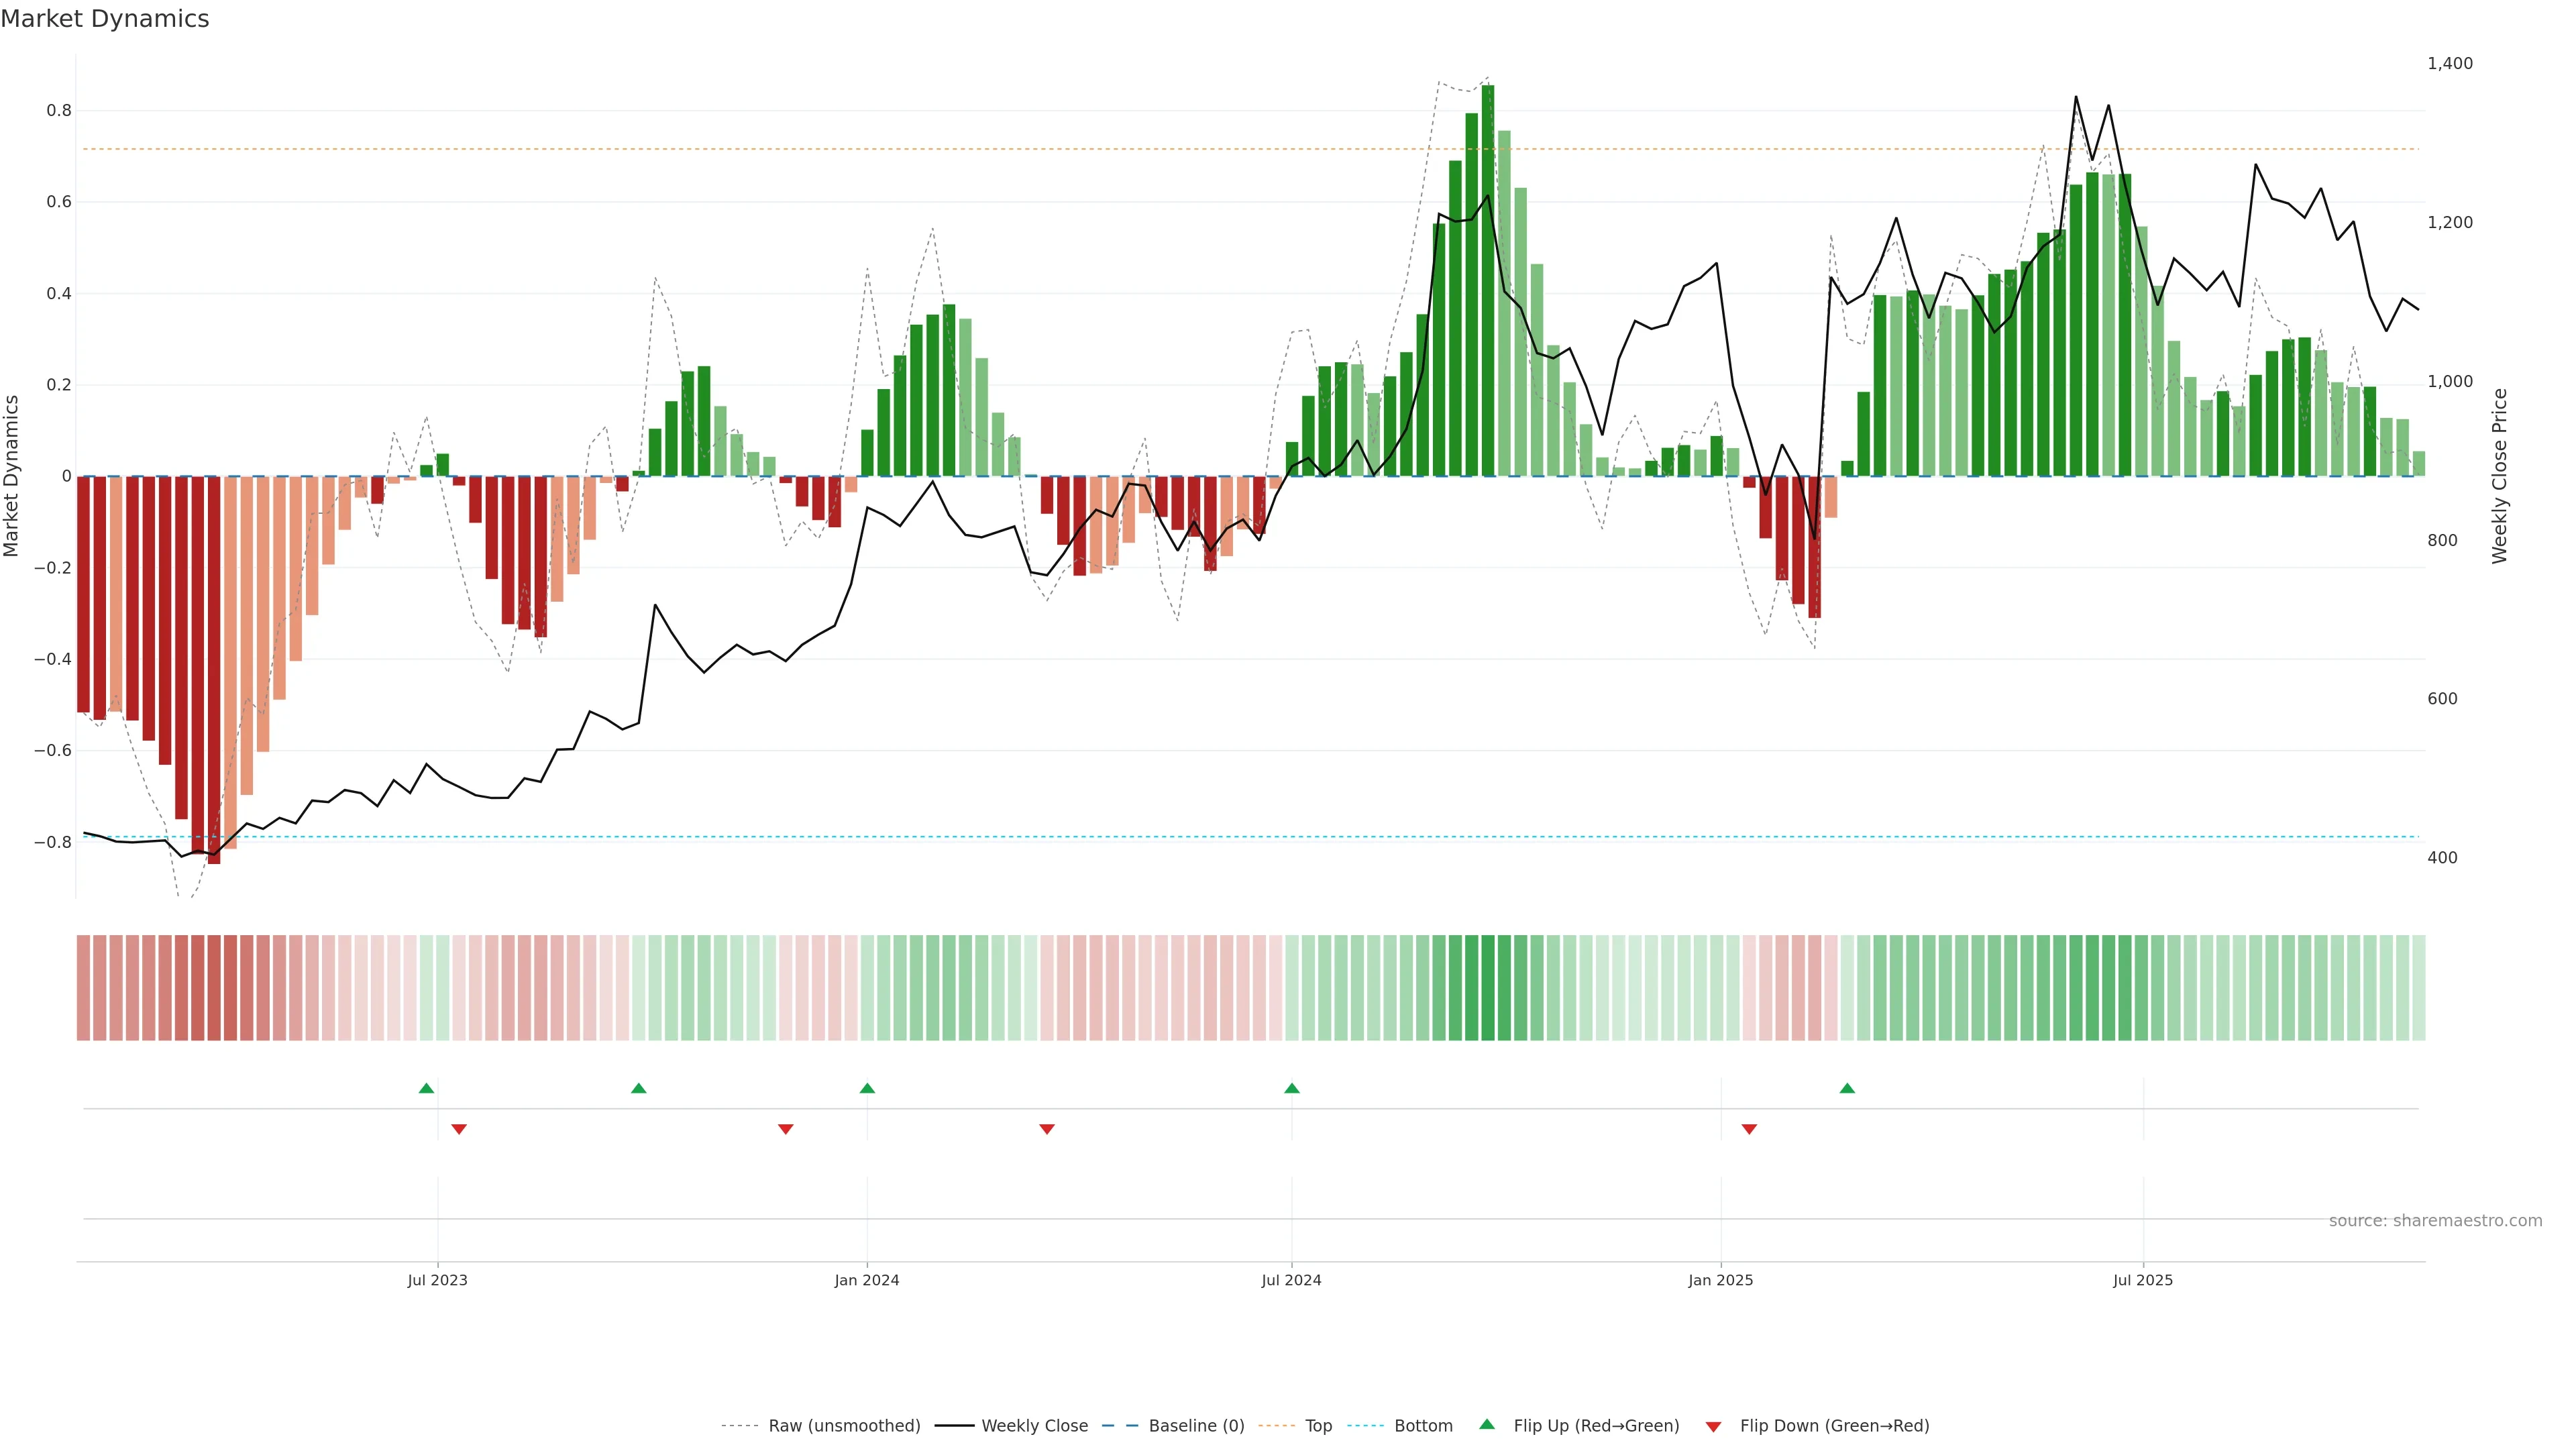Click the darkest green heatmap strip cell
This screenshot has height=1449, width=2576.
pyautogui.click(x=1488, y=988)
